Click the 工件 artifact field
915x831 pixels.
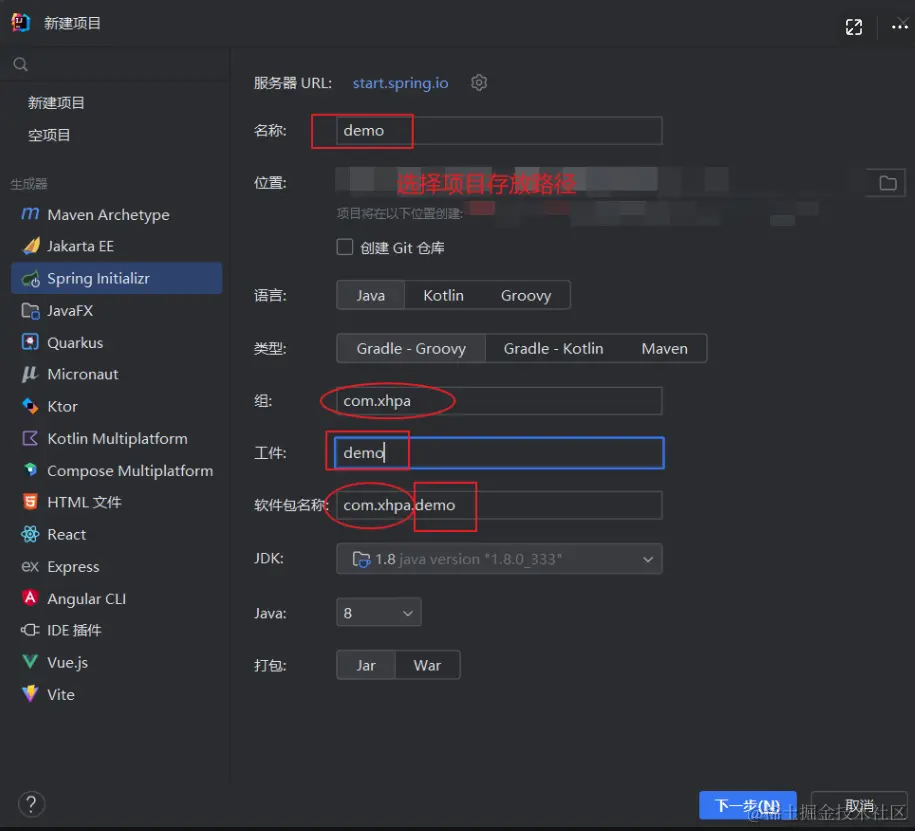pyautogui.click(x=499, y=453)
